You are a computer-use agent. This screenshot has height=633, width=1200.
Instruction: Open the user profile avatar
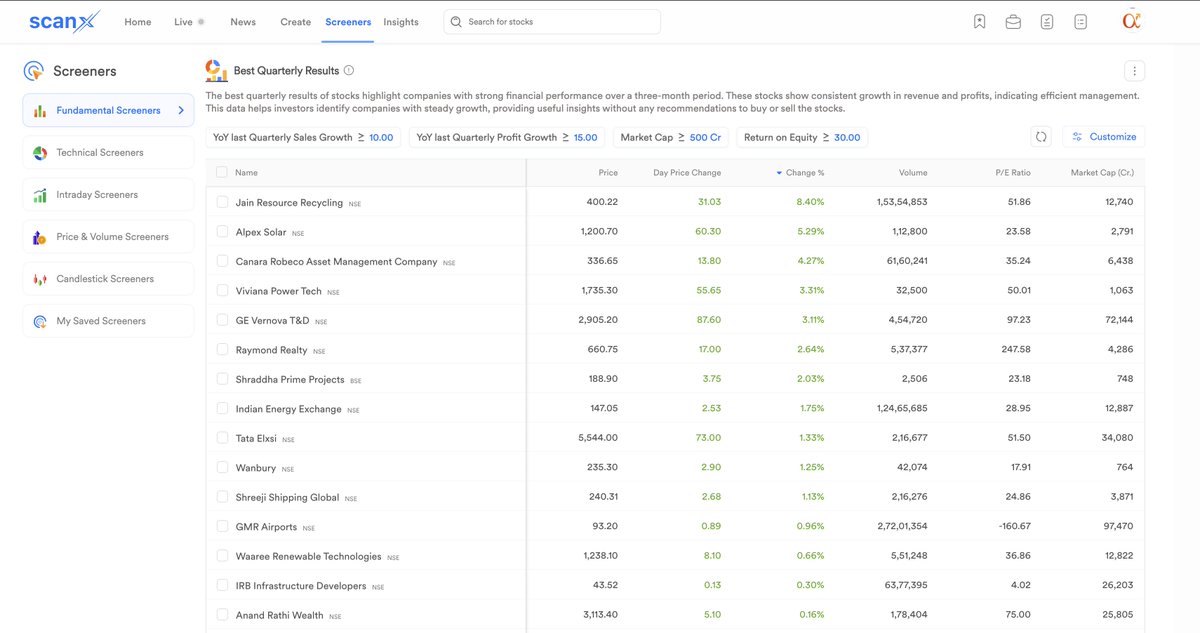(x=1132, y=21)
